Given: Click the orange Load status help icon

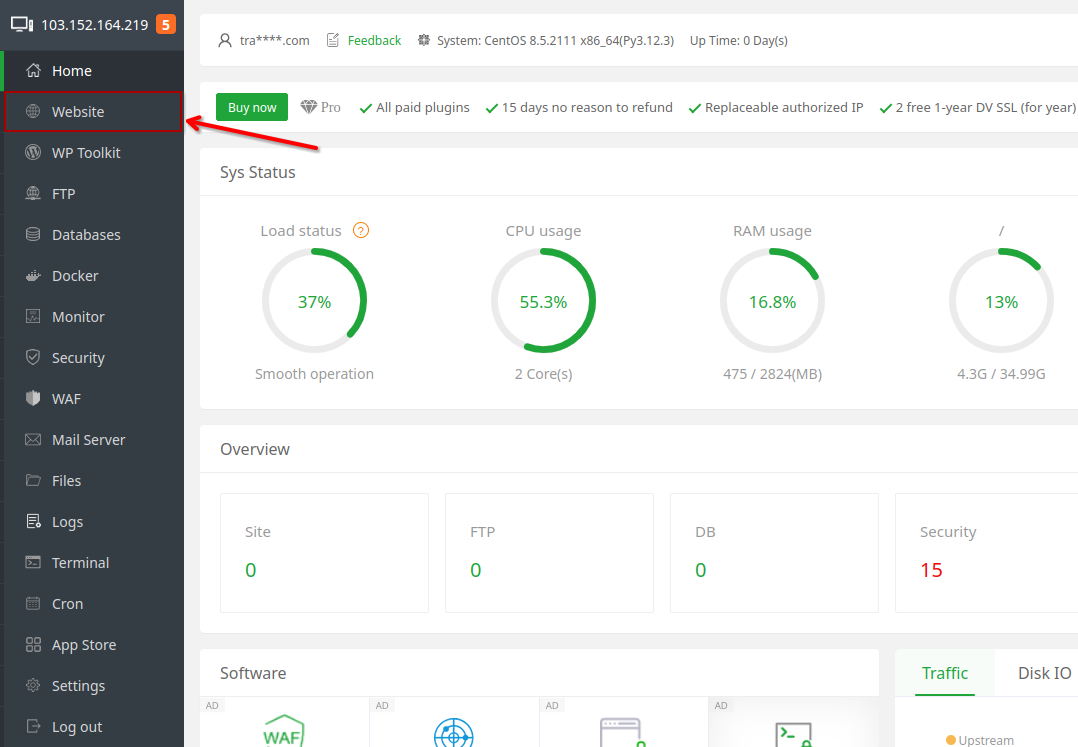Looking at the screenshot, I should coord(361,231).
